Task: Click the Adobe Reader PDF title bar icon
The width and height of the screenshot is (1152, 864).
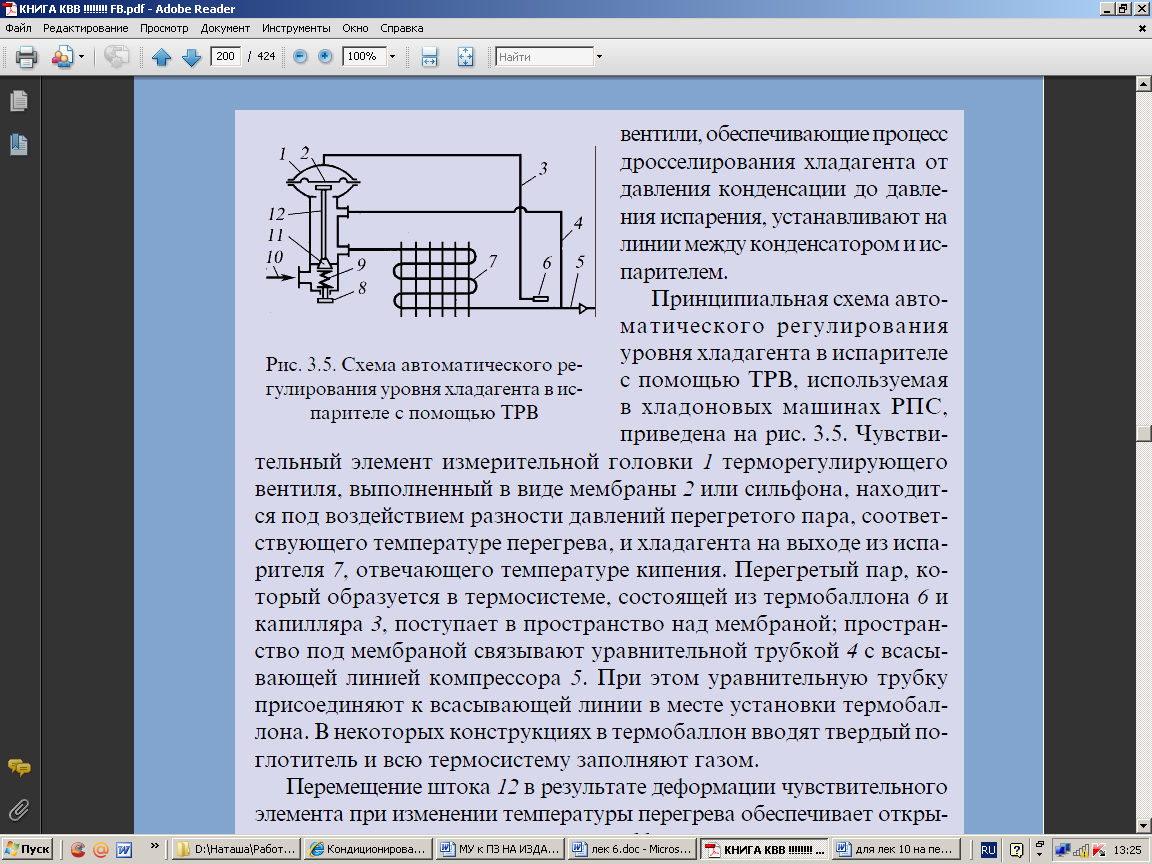Action: point(8,9)
